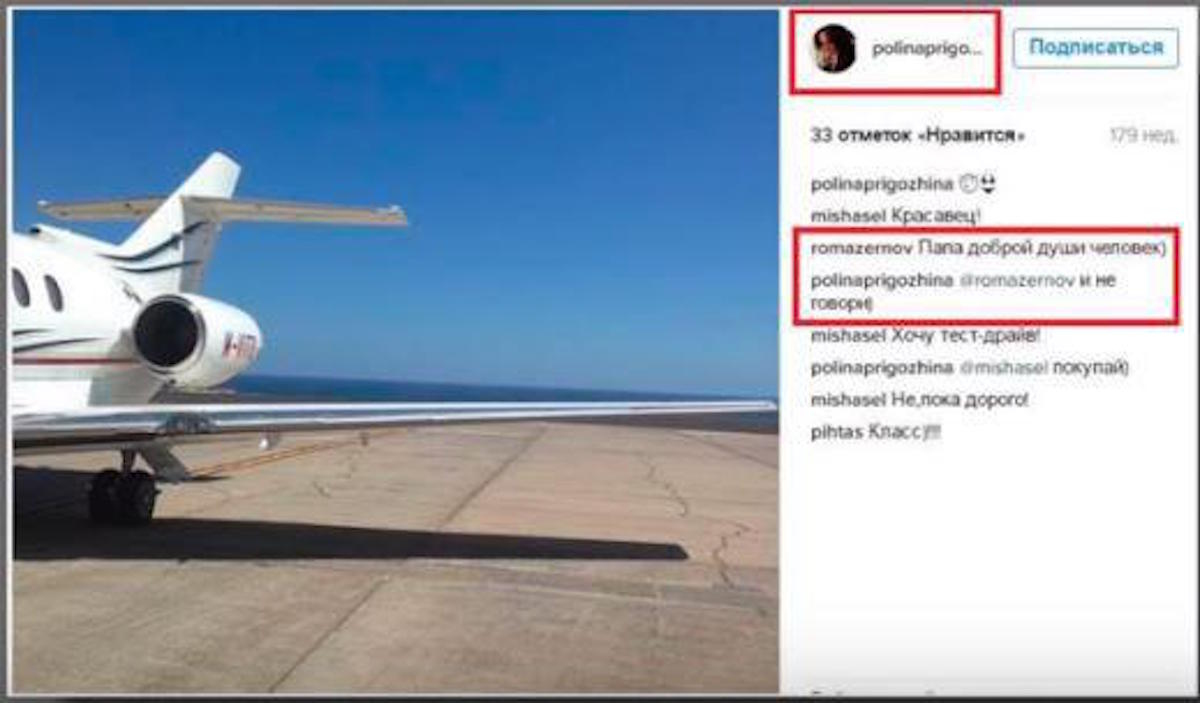Screen dimensions: 1200x703
Task: Open mishasel username beside Хочу тест-драйв!
Action: (x=846, y=336)
